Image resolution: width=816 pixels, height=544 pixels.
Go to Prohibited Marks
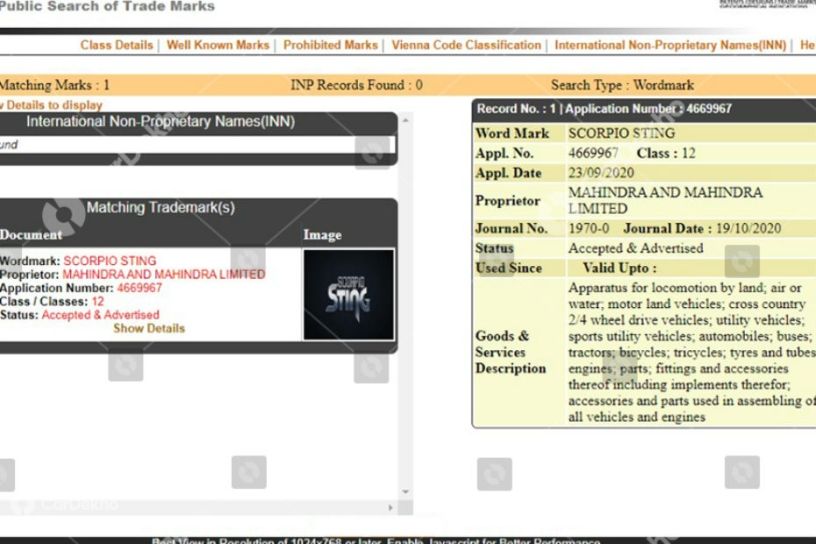coord(330,45)
